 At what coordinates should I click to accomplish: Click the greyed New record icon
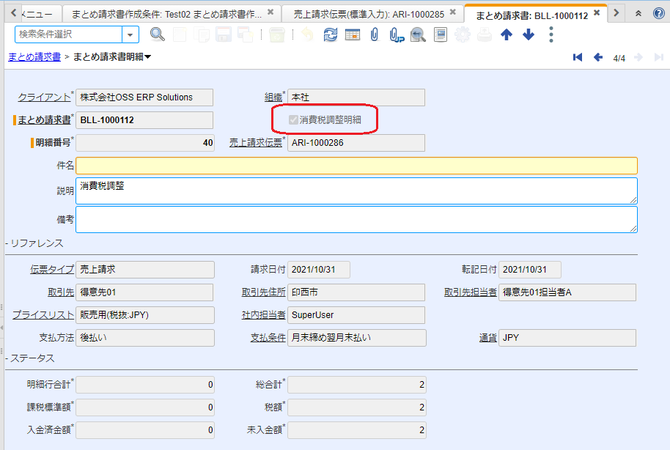click(x=179, y=34)
